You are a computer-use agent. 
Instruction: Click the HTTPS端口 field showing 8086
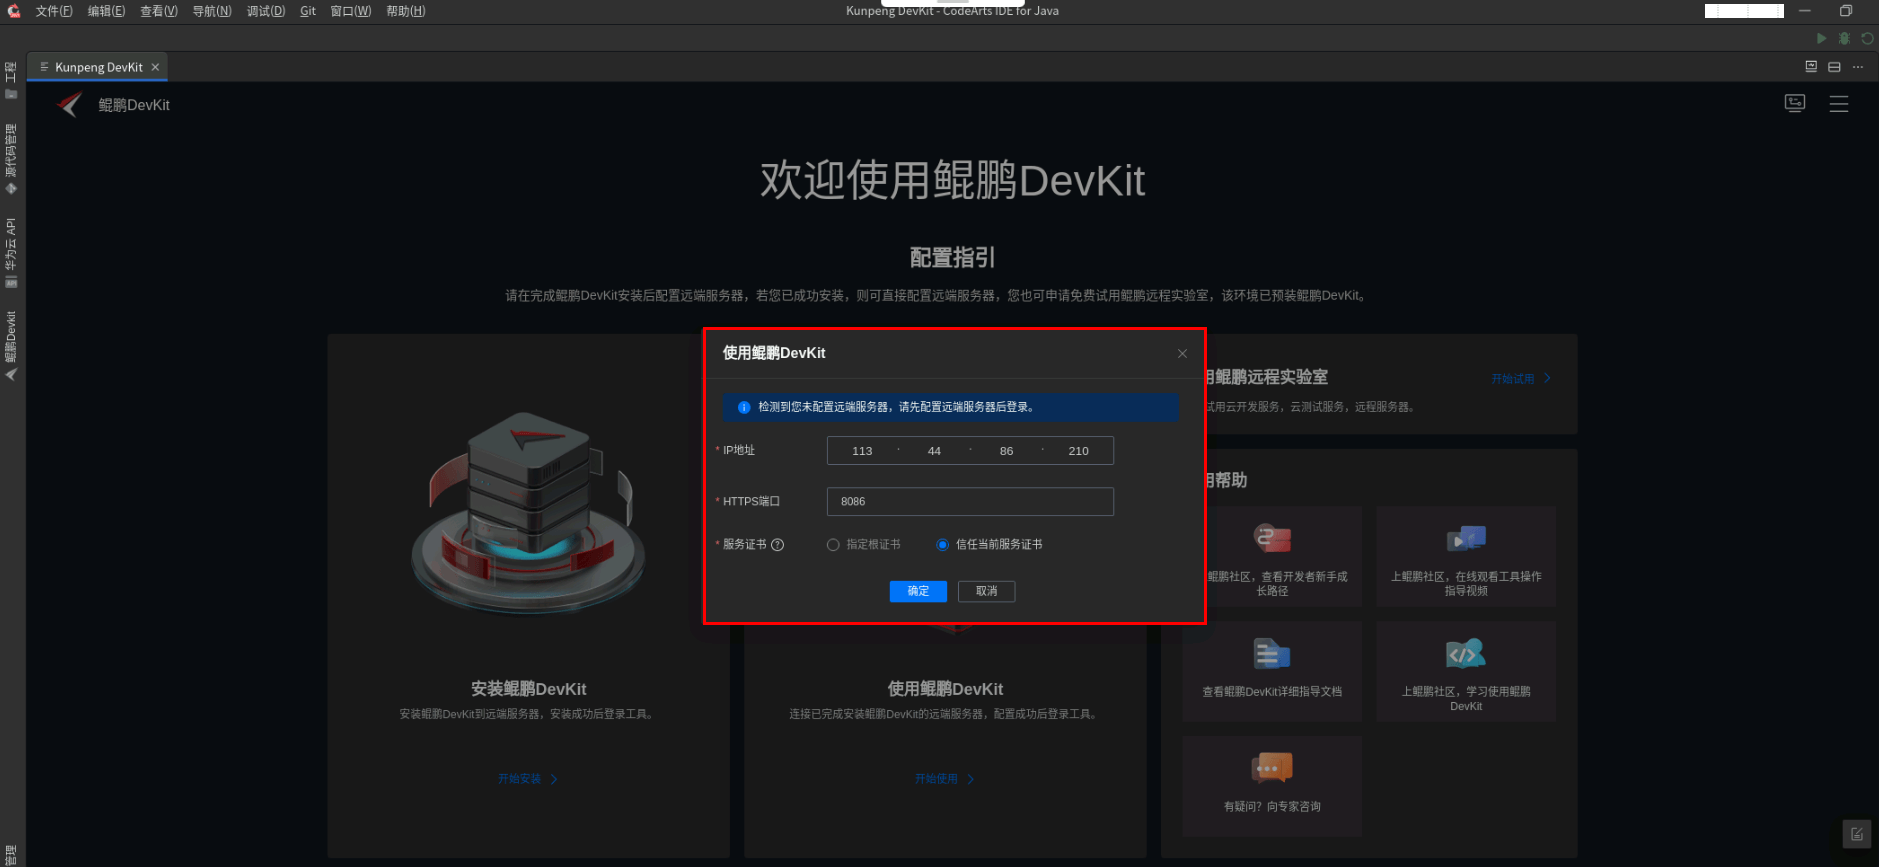pyautogui.click(x=970, y=502)
